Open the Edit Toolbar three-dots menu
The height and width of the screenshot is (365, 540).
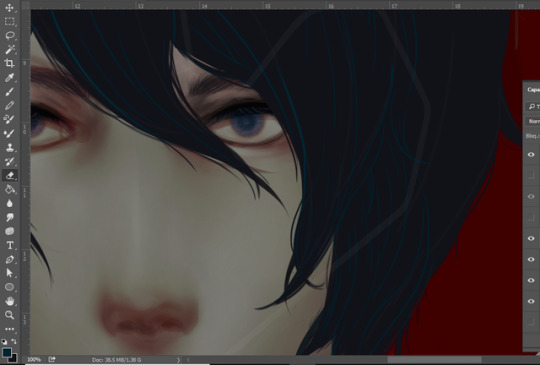[9, 329]
